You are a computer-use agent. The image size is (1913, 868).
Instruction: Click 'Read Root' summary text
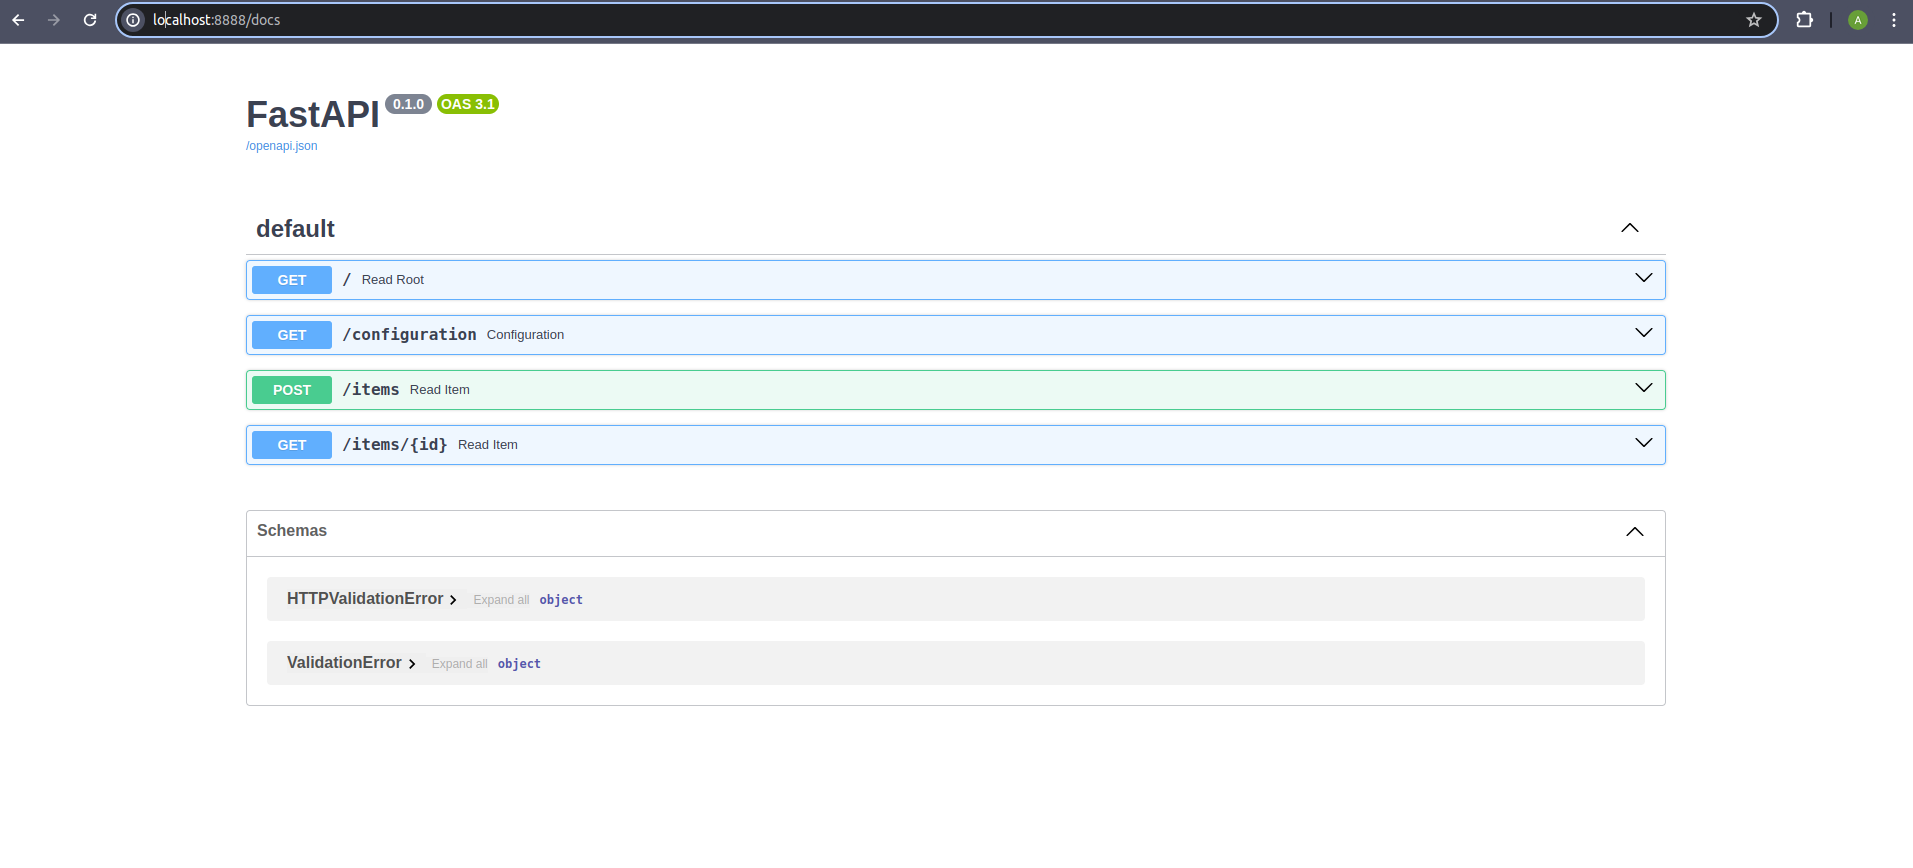(393, 280)
